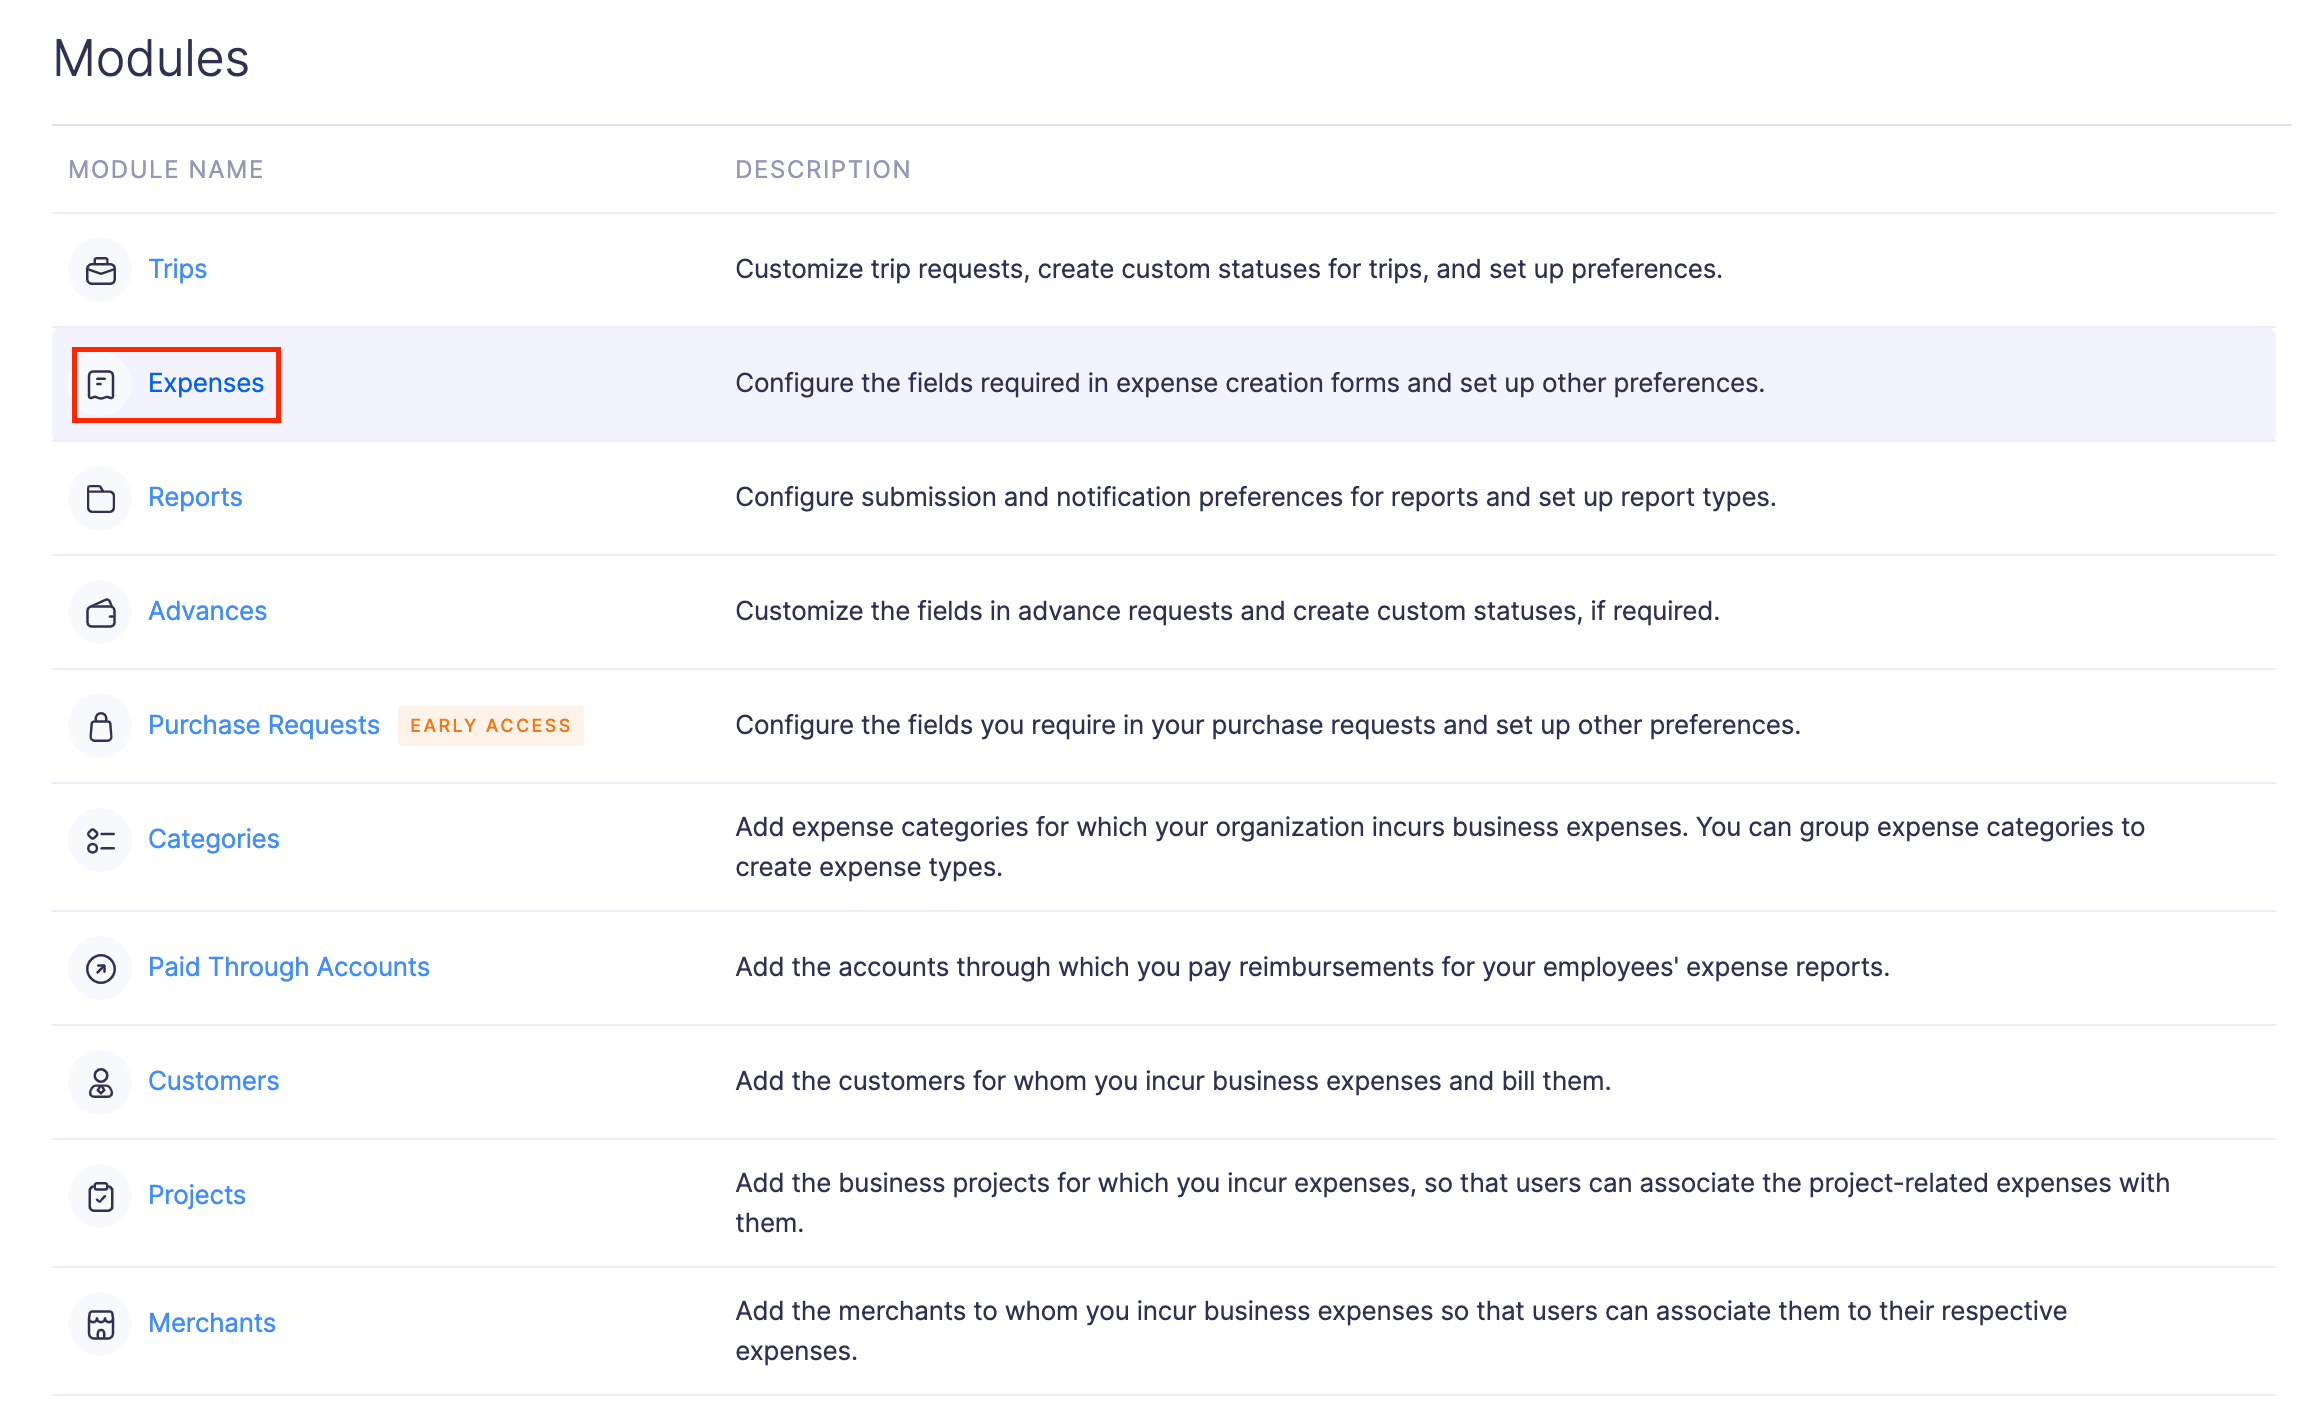Click the Merchants store icon

pos(101,1324)
